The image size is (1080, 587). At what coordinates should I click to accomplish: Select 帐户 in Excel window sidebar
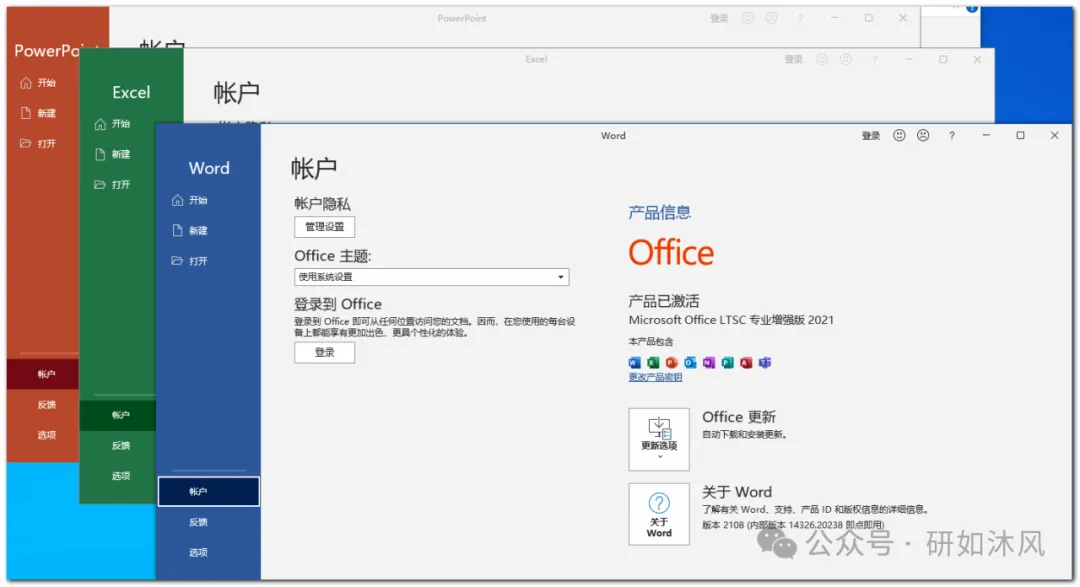coord(118,415)
